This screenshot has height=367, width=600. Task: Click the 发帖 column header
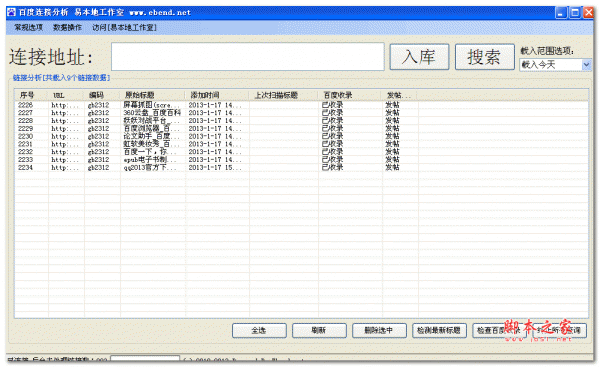tap(400, 95)
